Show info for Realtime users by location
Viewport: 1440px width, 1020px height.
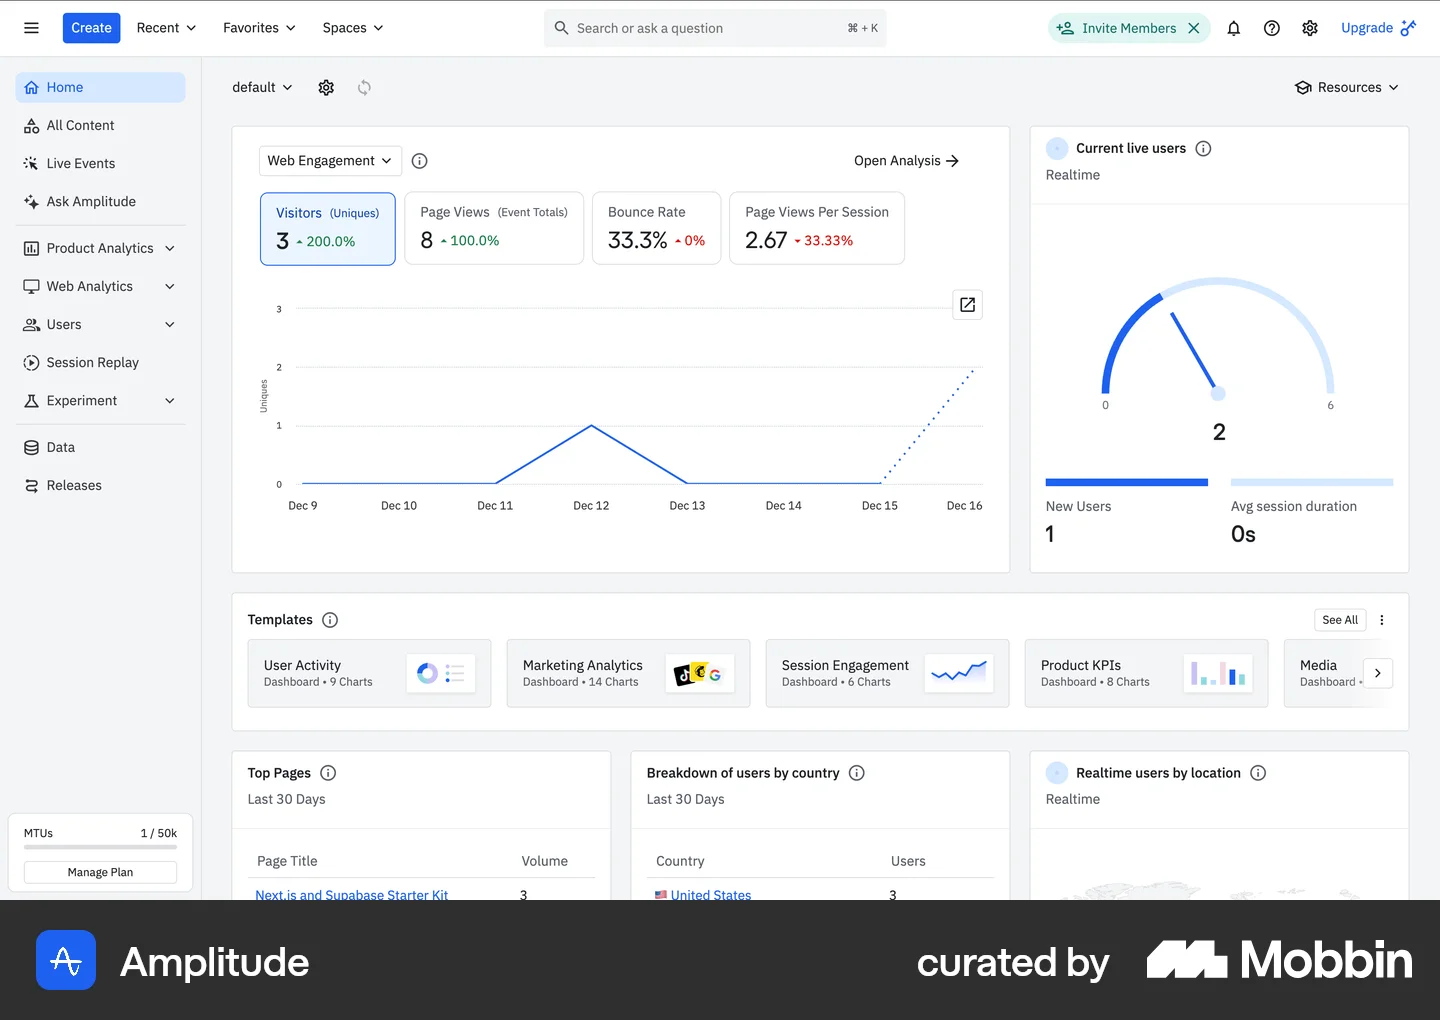tap(1259, 773)
